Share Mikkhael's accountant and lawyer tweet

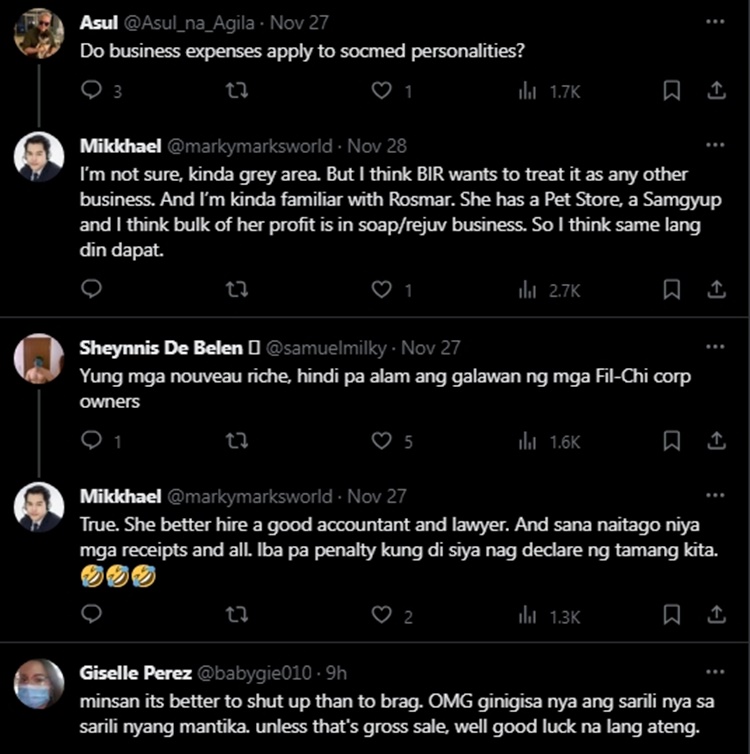716,618
